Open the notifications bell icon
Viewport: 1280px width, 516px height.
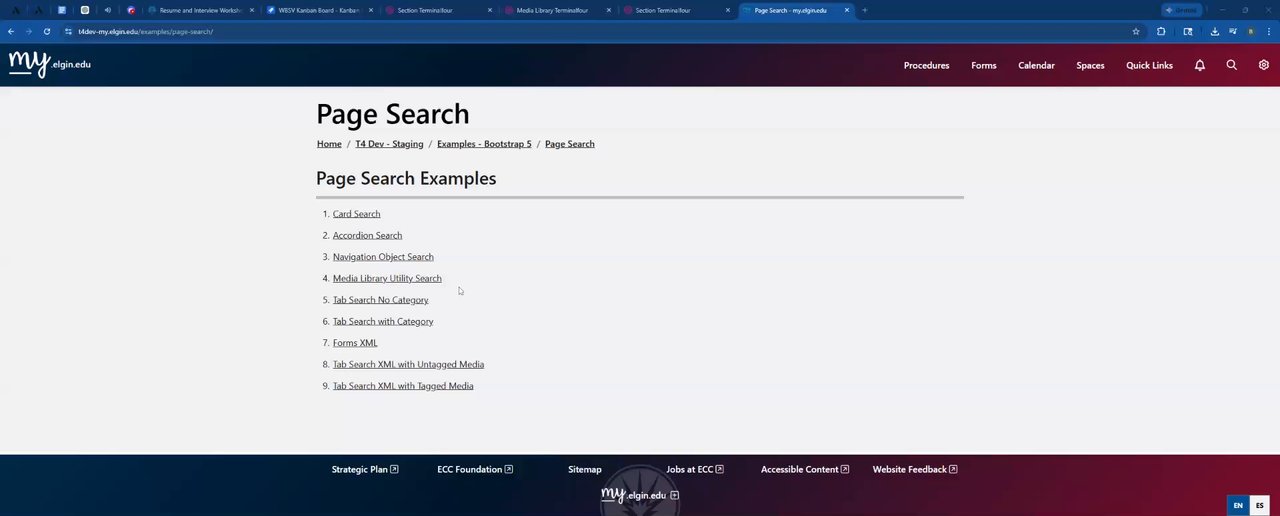pyautogui.click(x=1199, y=65)
